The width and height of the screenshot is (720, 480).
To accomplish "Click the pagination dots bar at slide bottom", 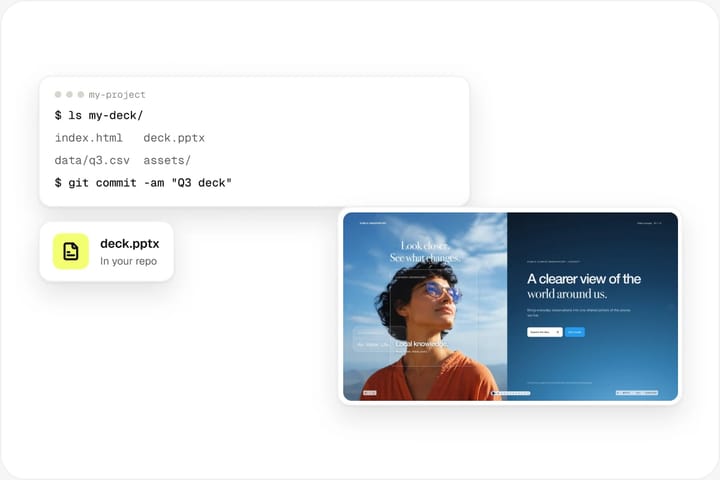I will click(511, 393).
